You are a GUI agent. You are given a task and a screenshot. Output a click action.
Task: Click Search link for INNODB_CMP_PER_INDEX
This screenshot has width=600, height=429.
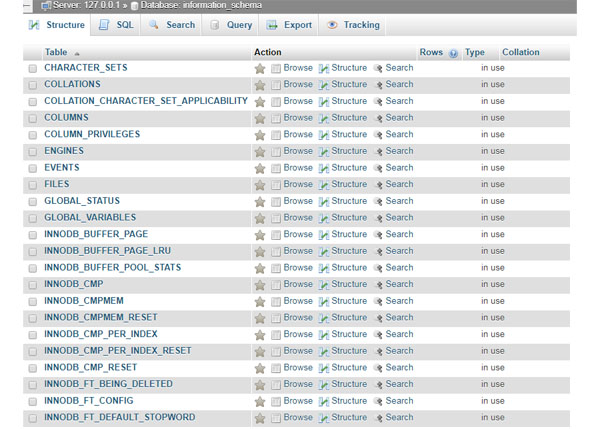[399, 334]
